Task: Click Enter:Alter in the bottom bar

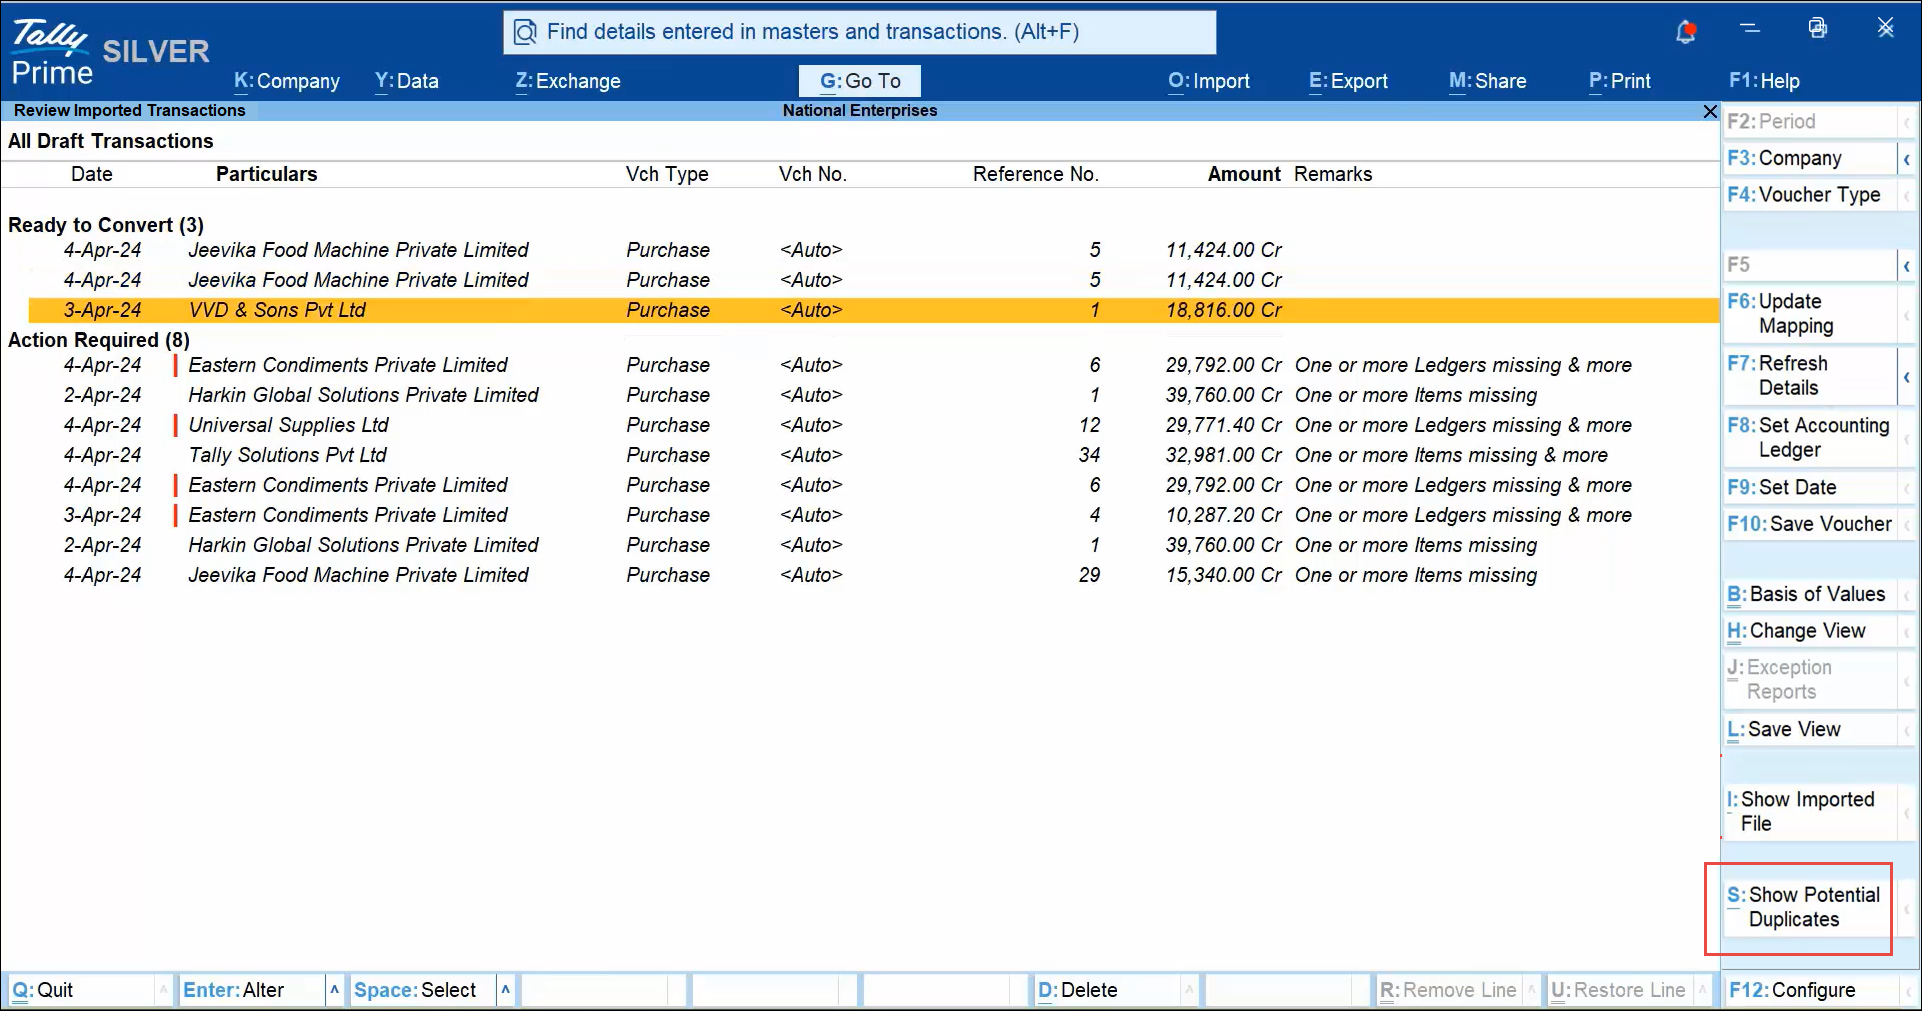Action: pyautogui.click(x=250, y=990)
